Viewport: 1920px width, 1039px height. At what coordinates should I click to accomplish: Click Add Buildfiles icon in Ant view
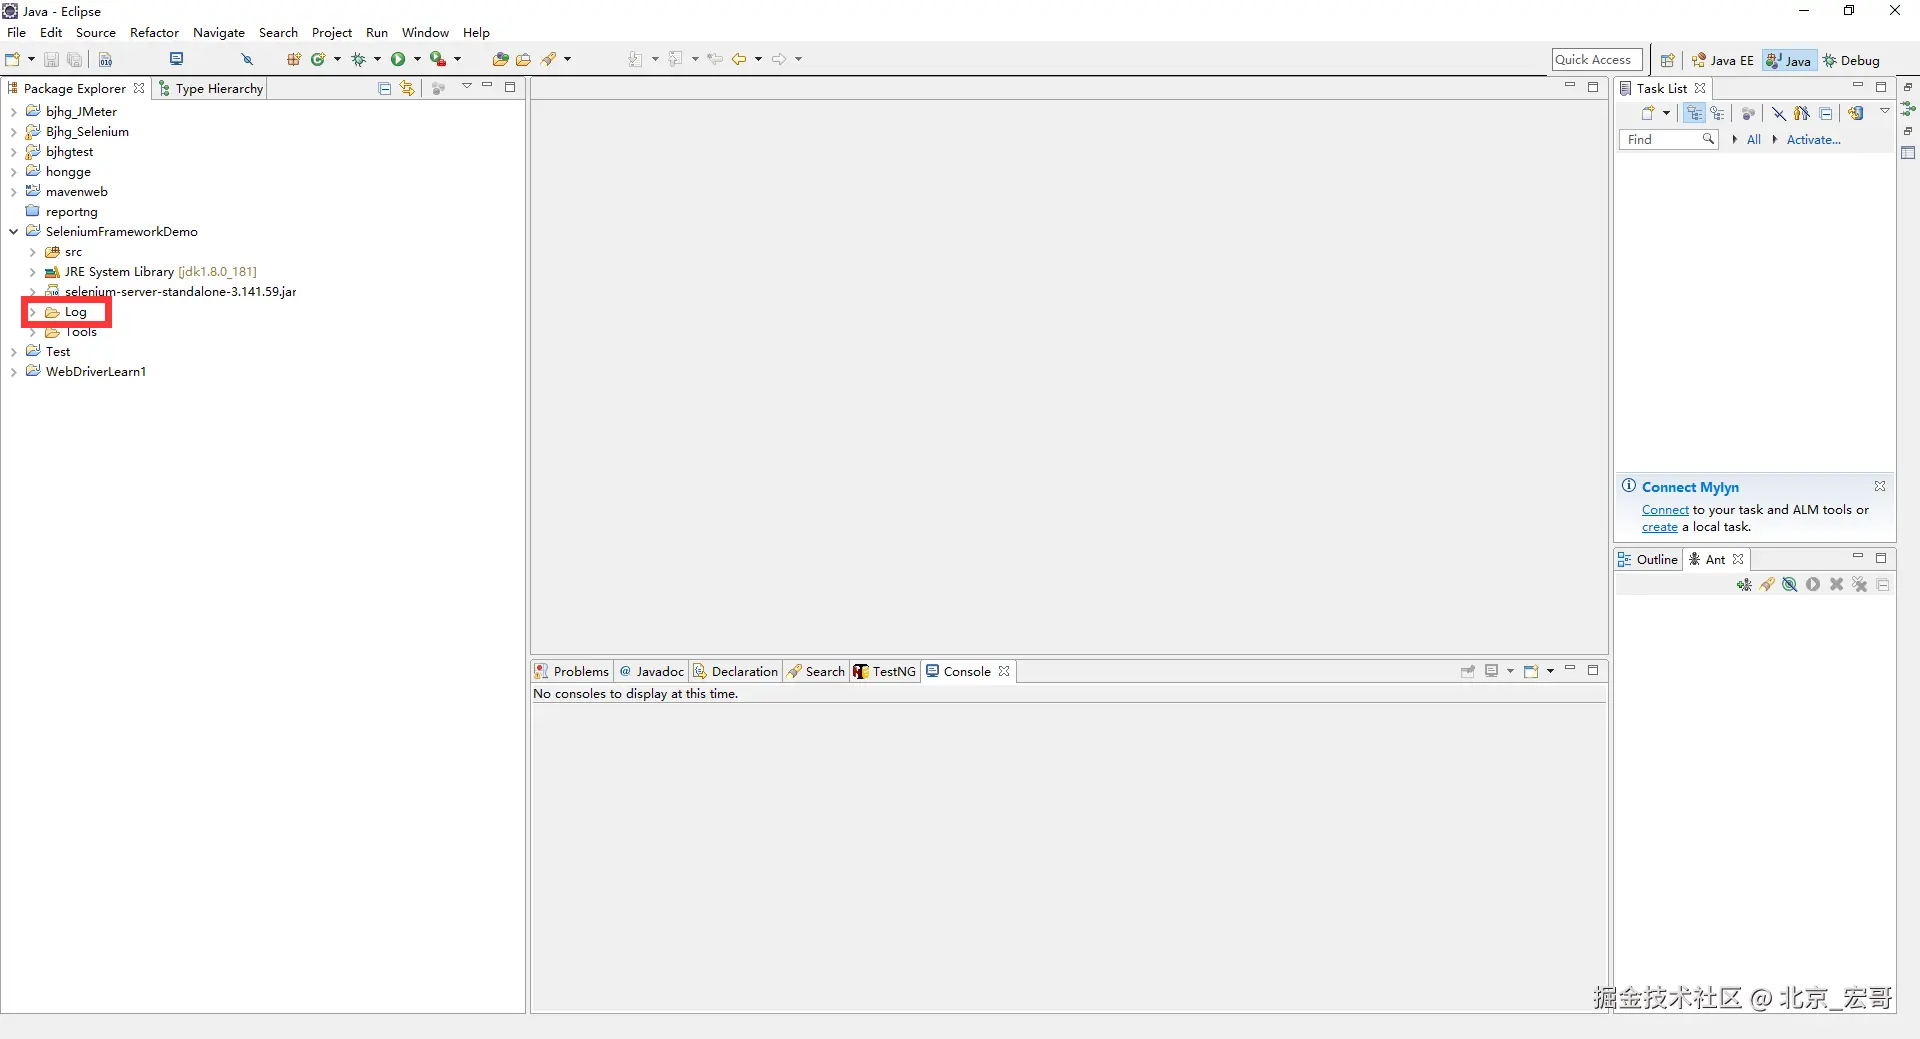point(1744,585)
